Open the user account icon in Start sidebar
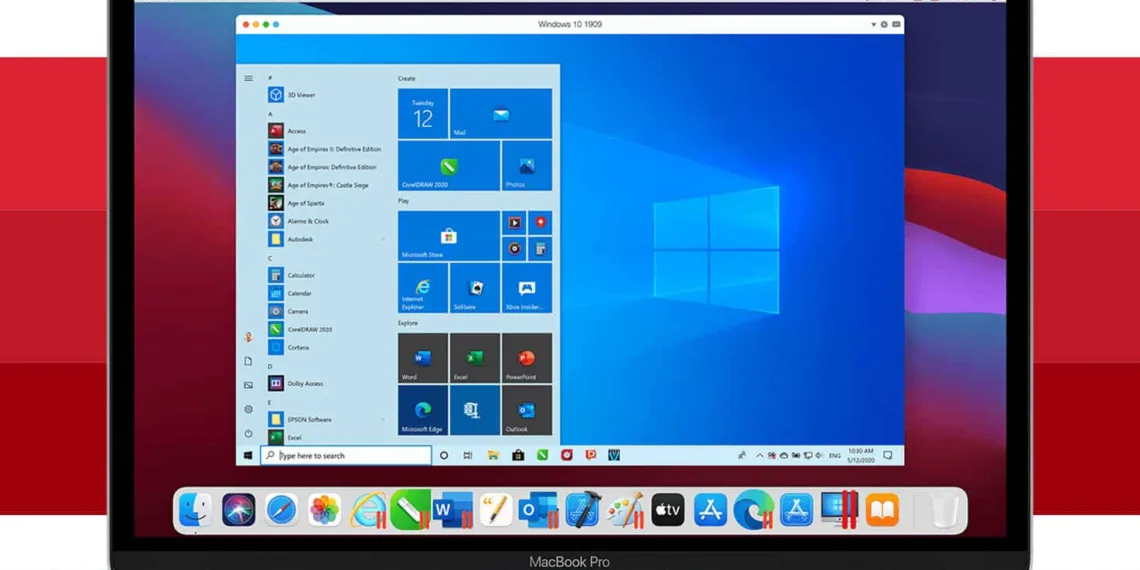Screen dimensions: 1140x570 tap(249, 337)
